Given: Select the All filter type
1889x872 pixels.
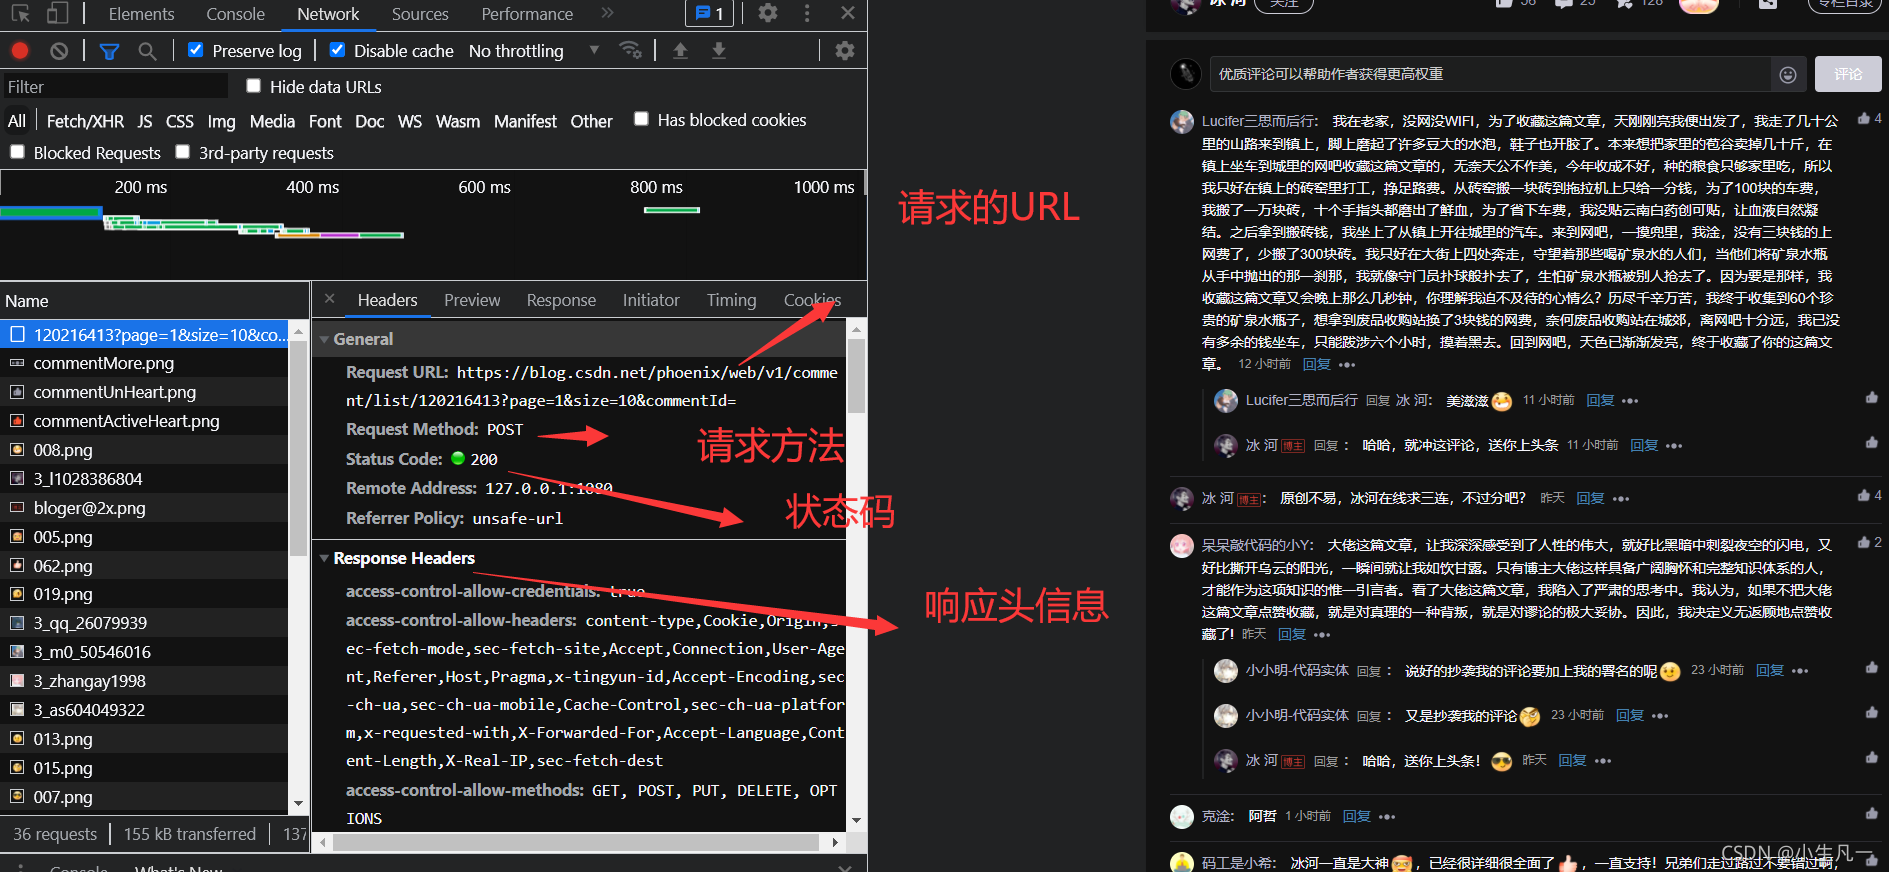Looking at the screenshot, I should (x=17, y=121).
